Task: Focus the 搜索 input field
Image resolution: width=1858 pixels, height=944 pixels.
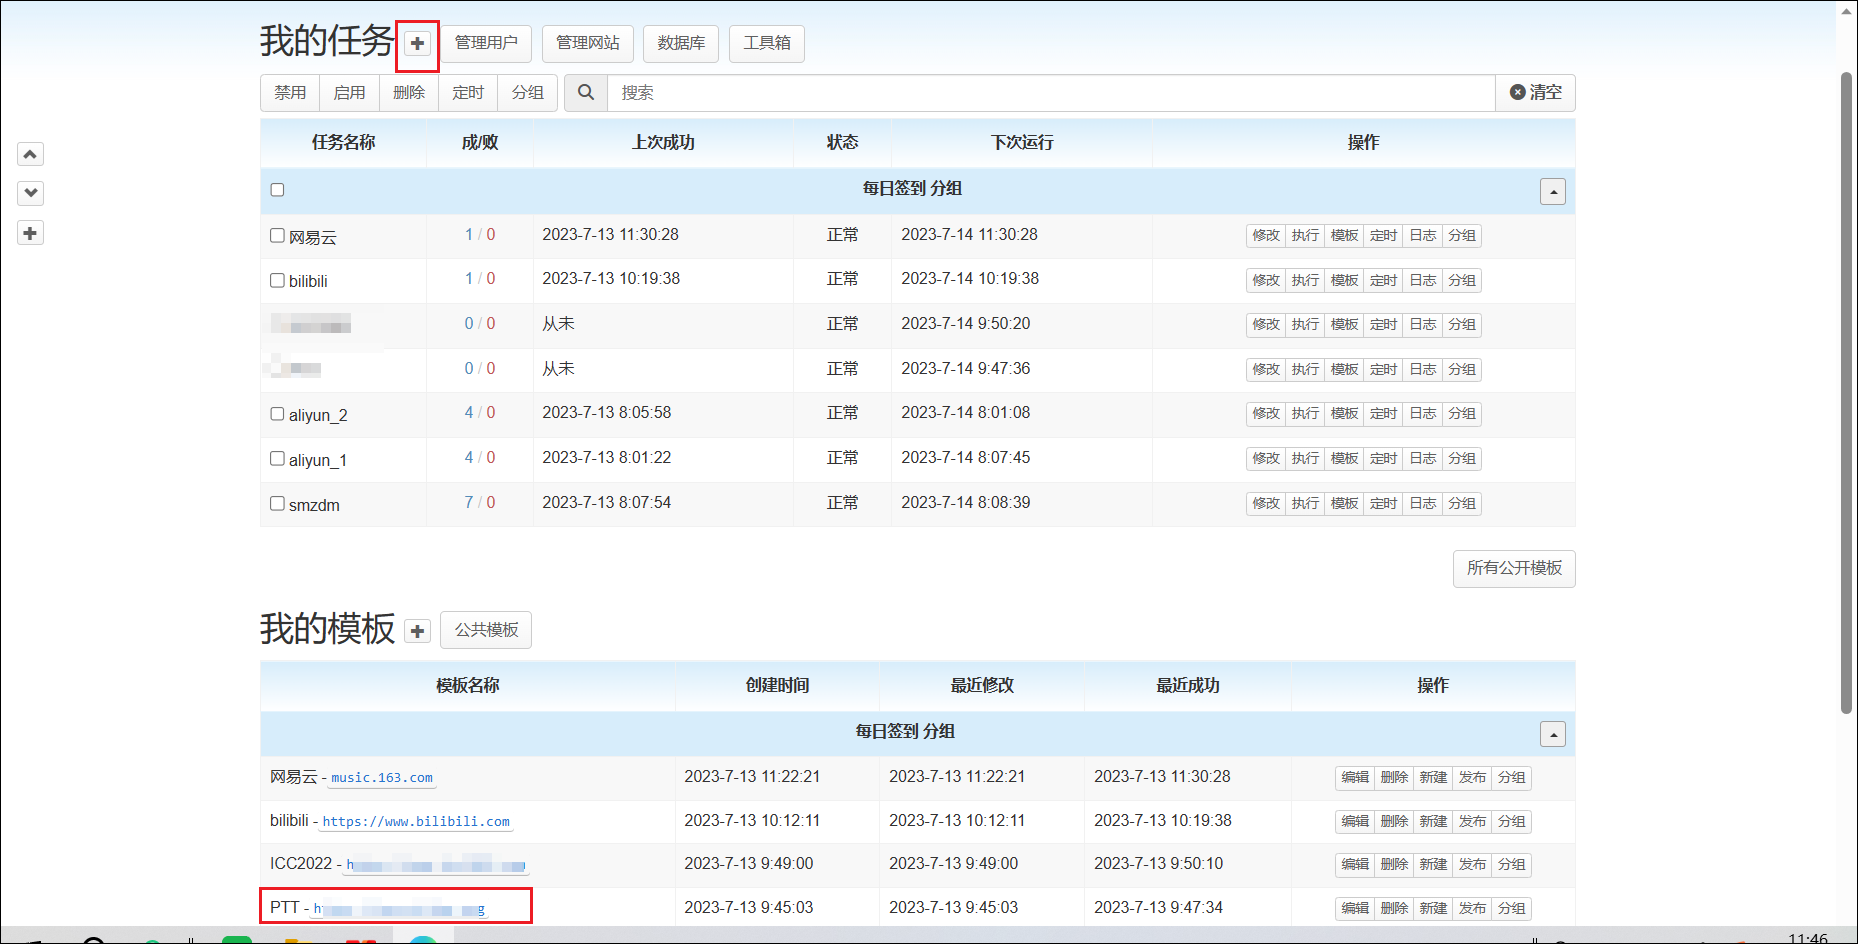Action: 1050,93
